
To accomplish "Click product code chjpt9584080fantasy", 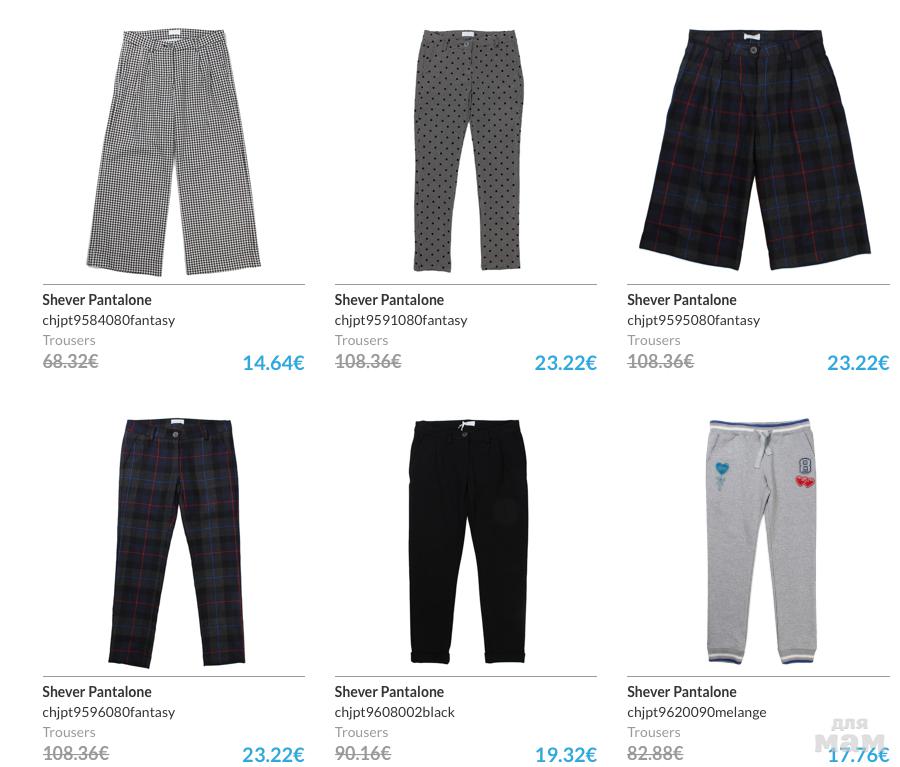I will click(x=108, y=320).
